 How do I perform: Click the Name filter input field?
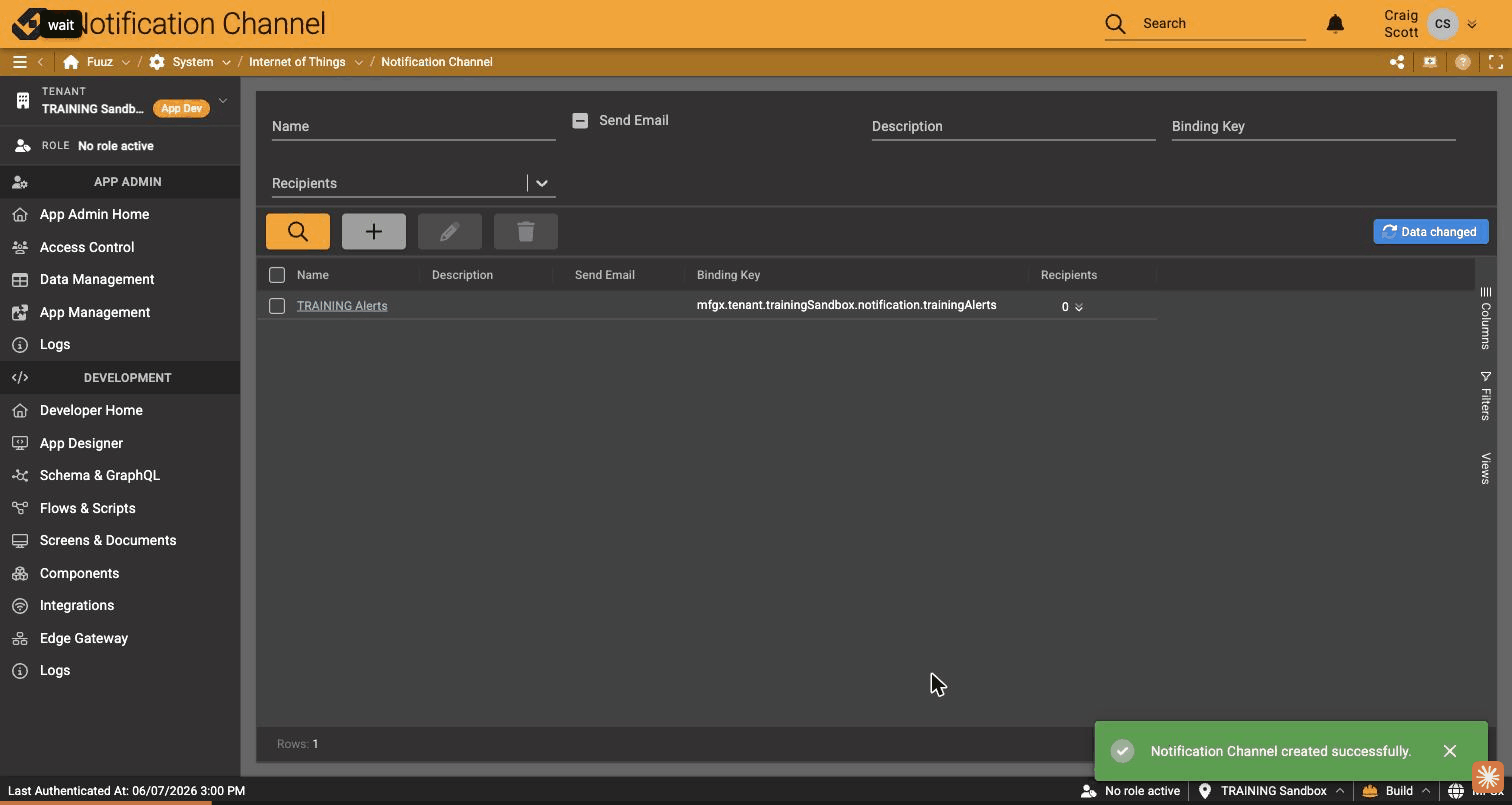tap(413, 126)
